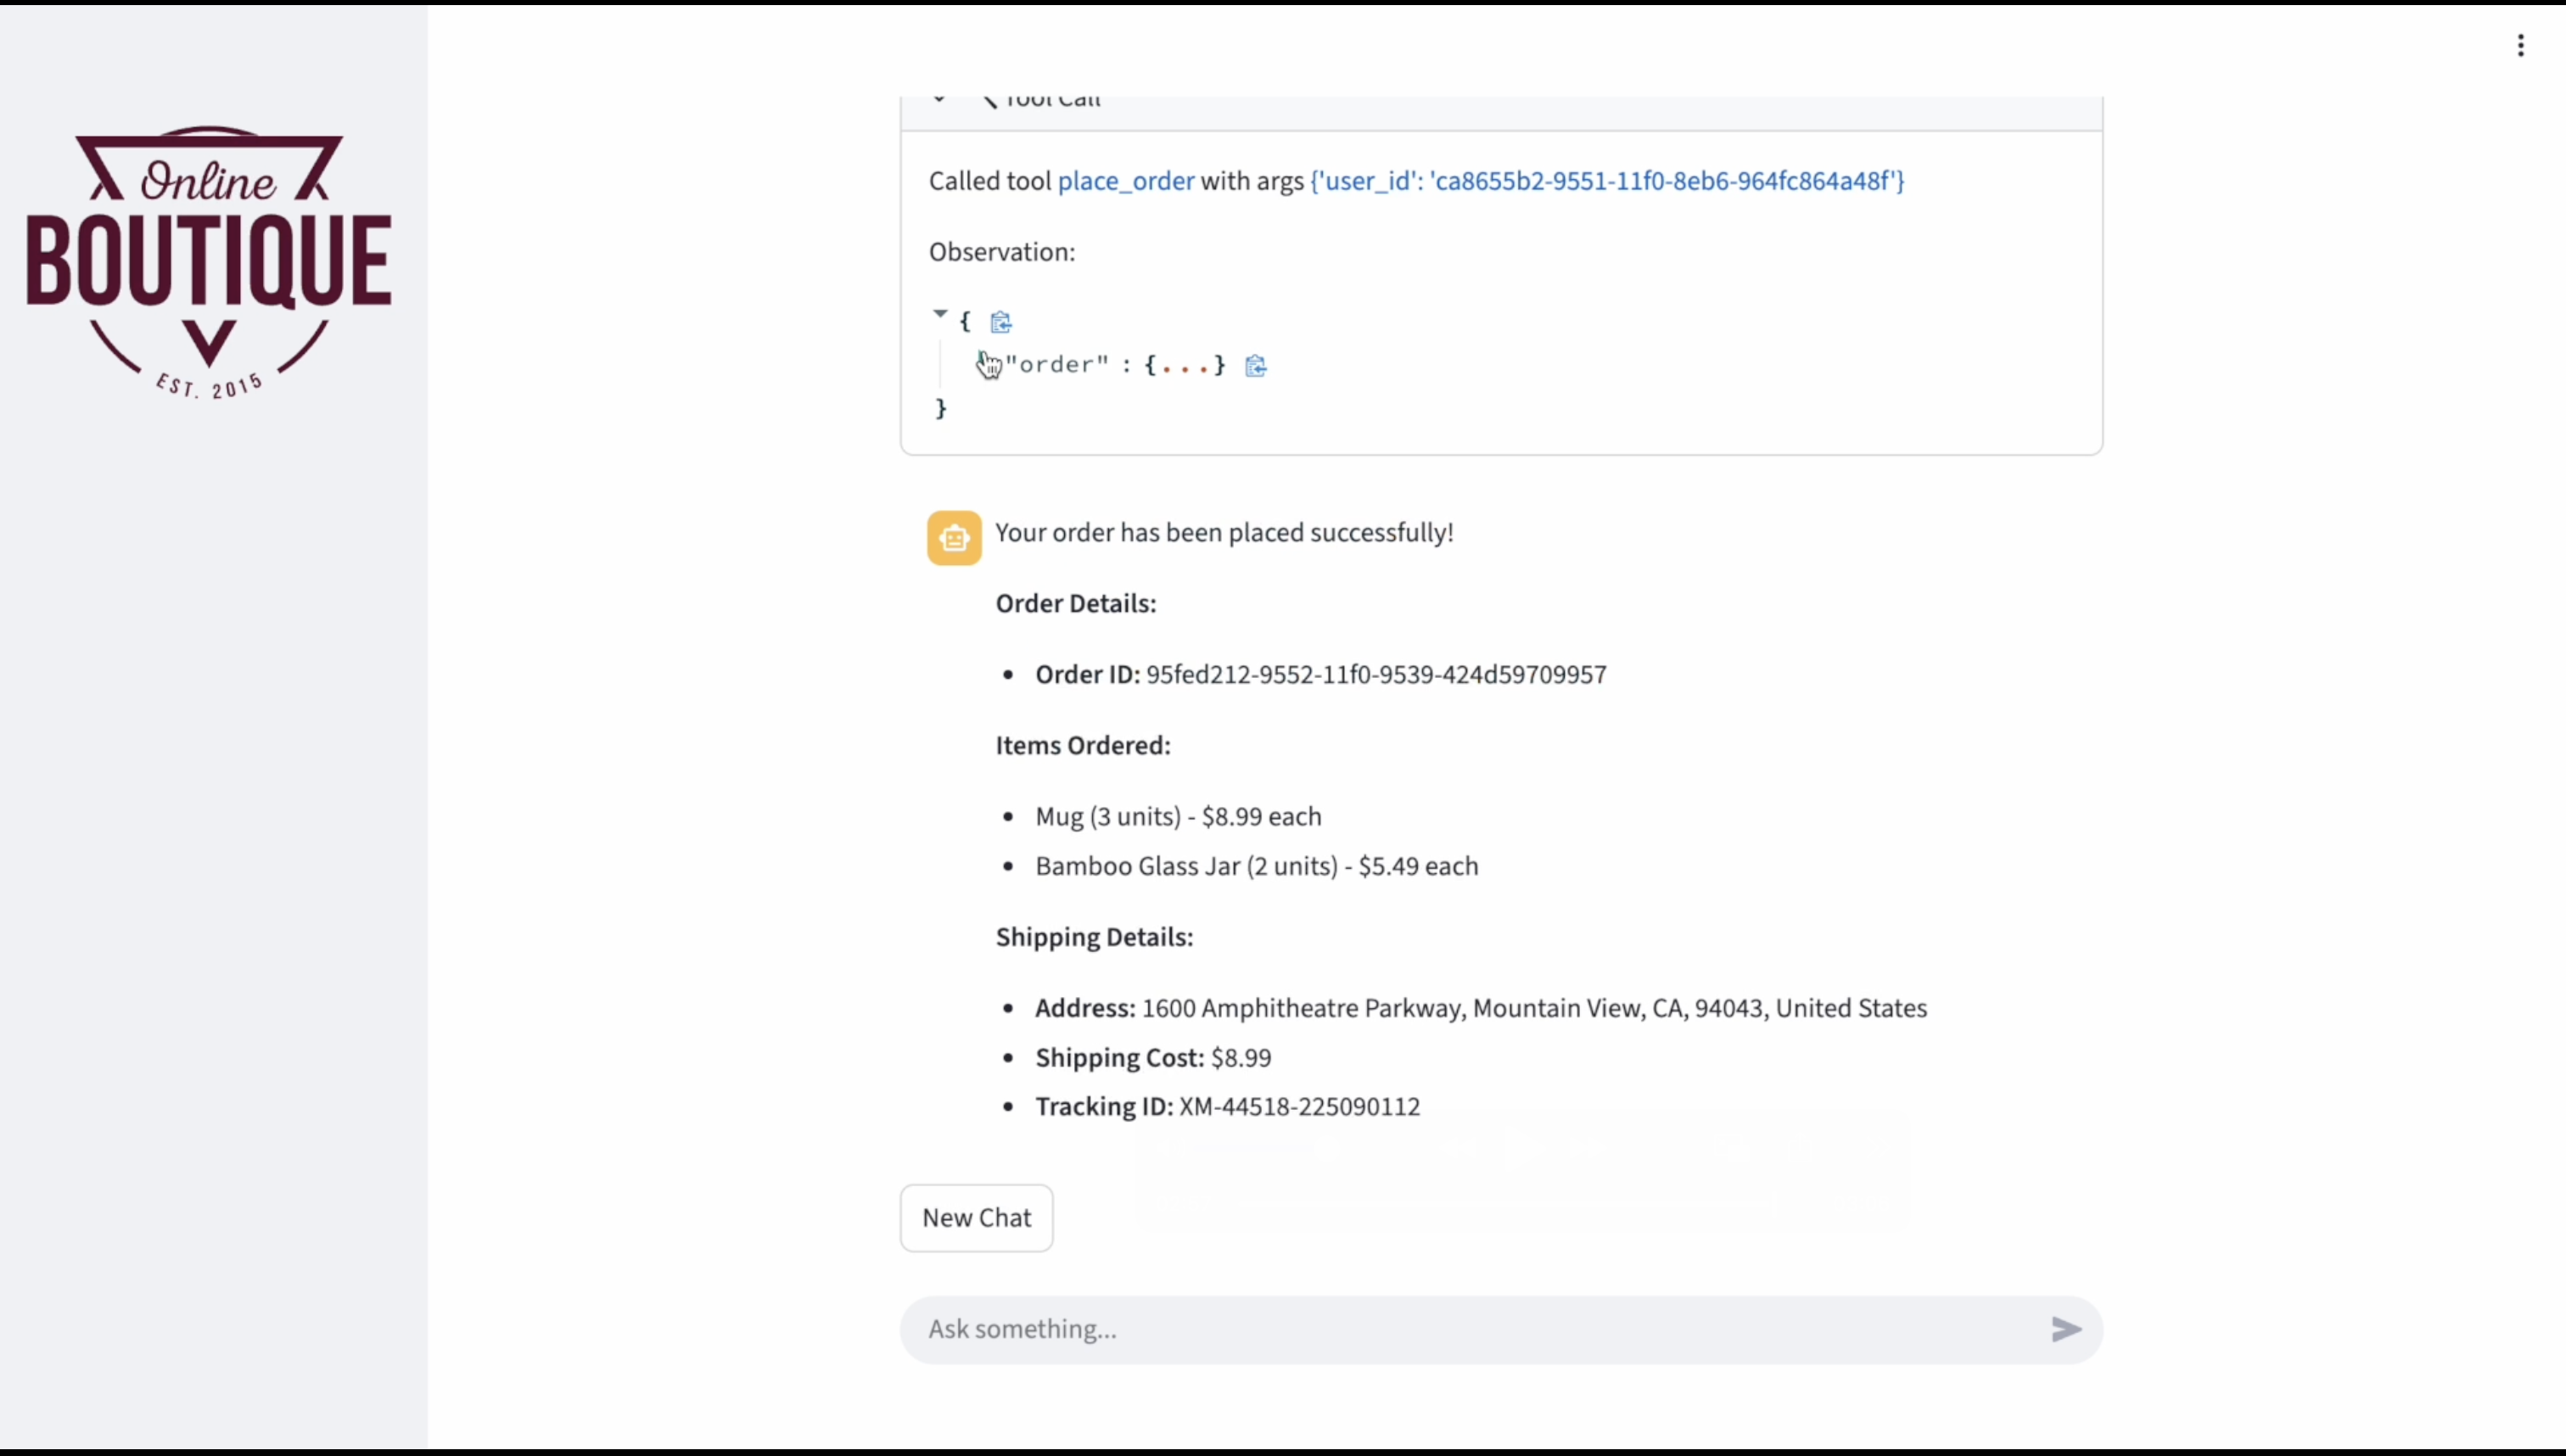
Task: Click the user_id args text
Action: (x=1606, y=181)
